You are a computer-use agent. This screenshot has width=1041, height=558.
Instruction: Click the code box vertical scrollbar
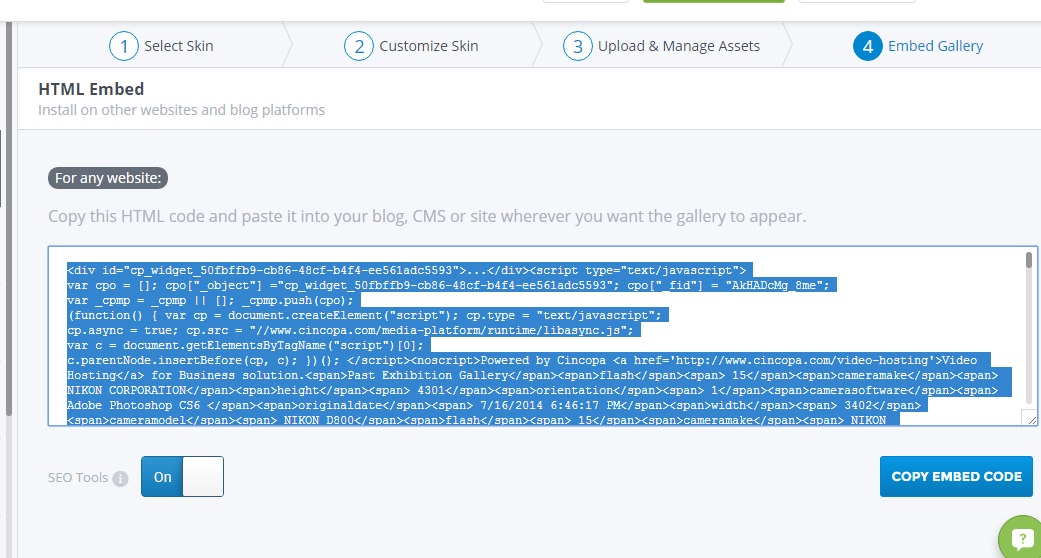coord(1029,260)
